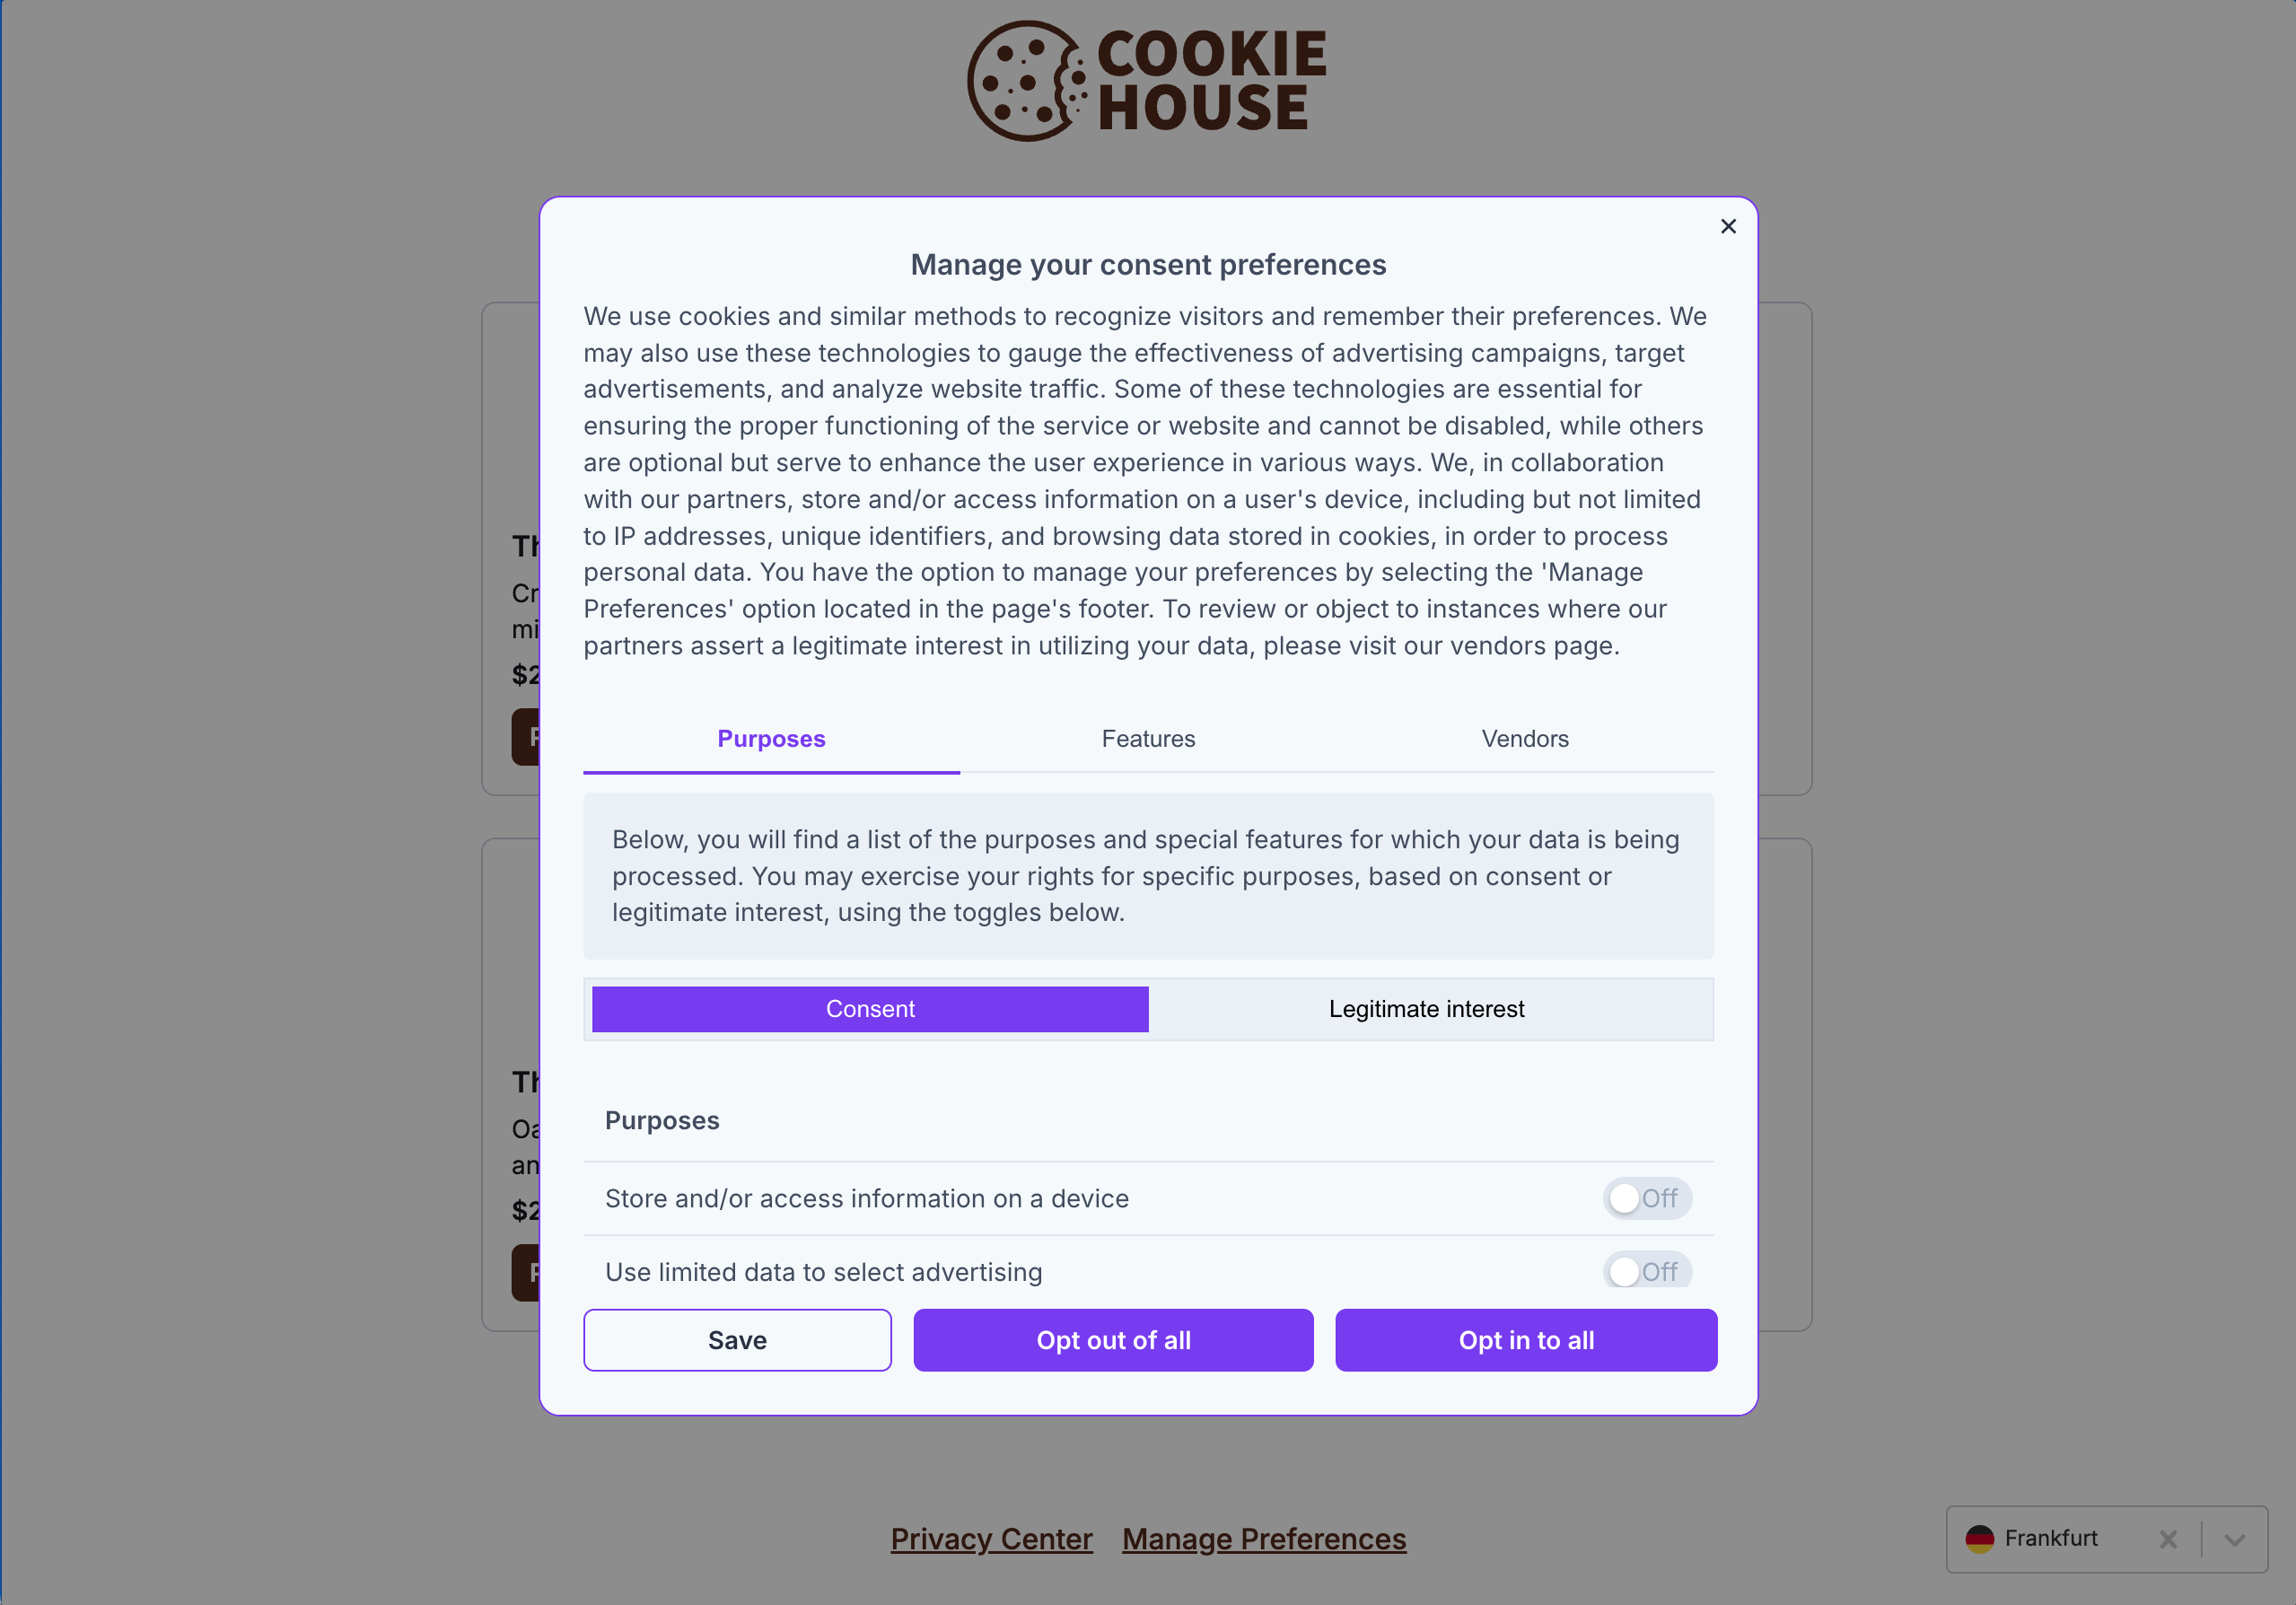This screenshot has width=2296, height=1605.
Task: Click the Features tab icon
Action: pyautogui.click(x=1148, y=738)
